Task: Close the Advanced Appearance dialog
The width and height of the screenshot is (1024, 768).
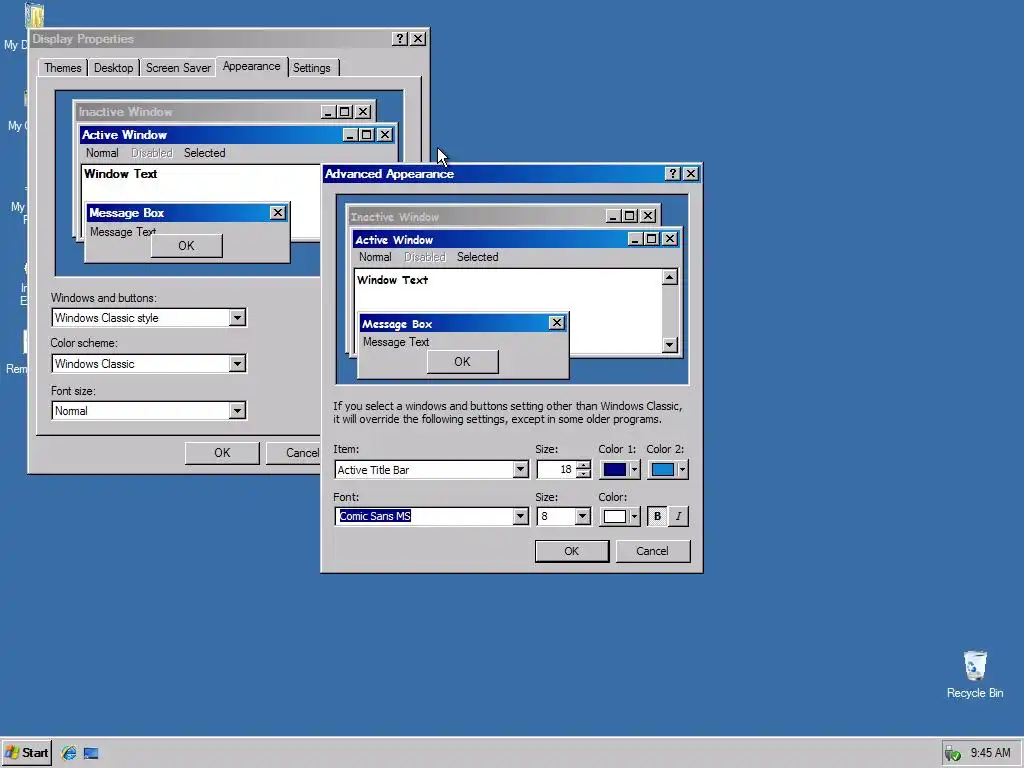Action: coord(690,174)
